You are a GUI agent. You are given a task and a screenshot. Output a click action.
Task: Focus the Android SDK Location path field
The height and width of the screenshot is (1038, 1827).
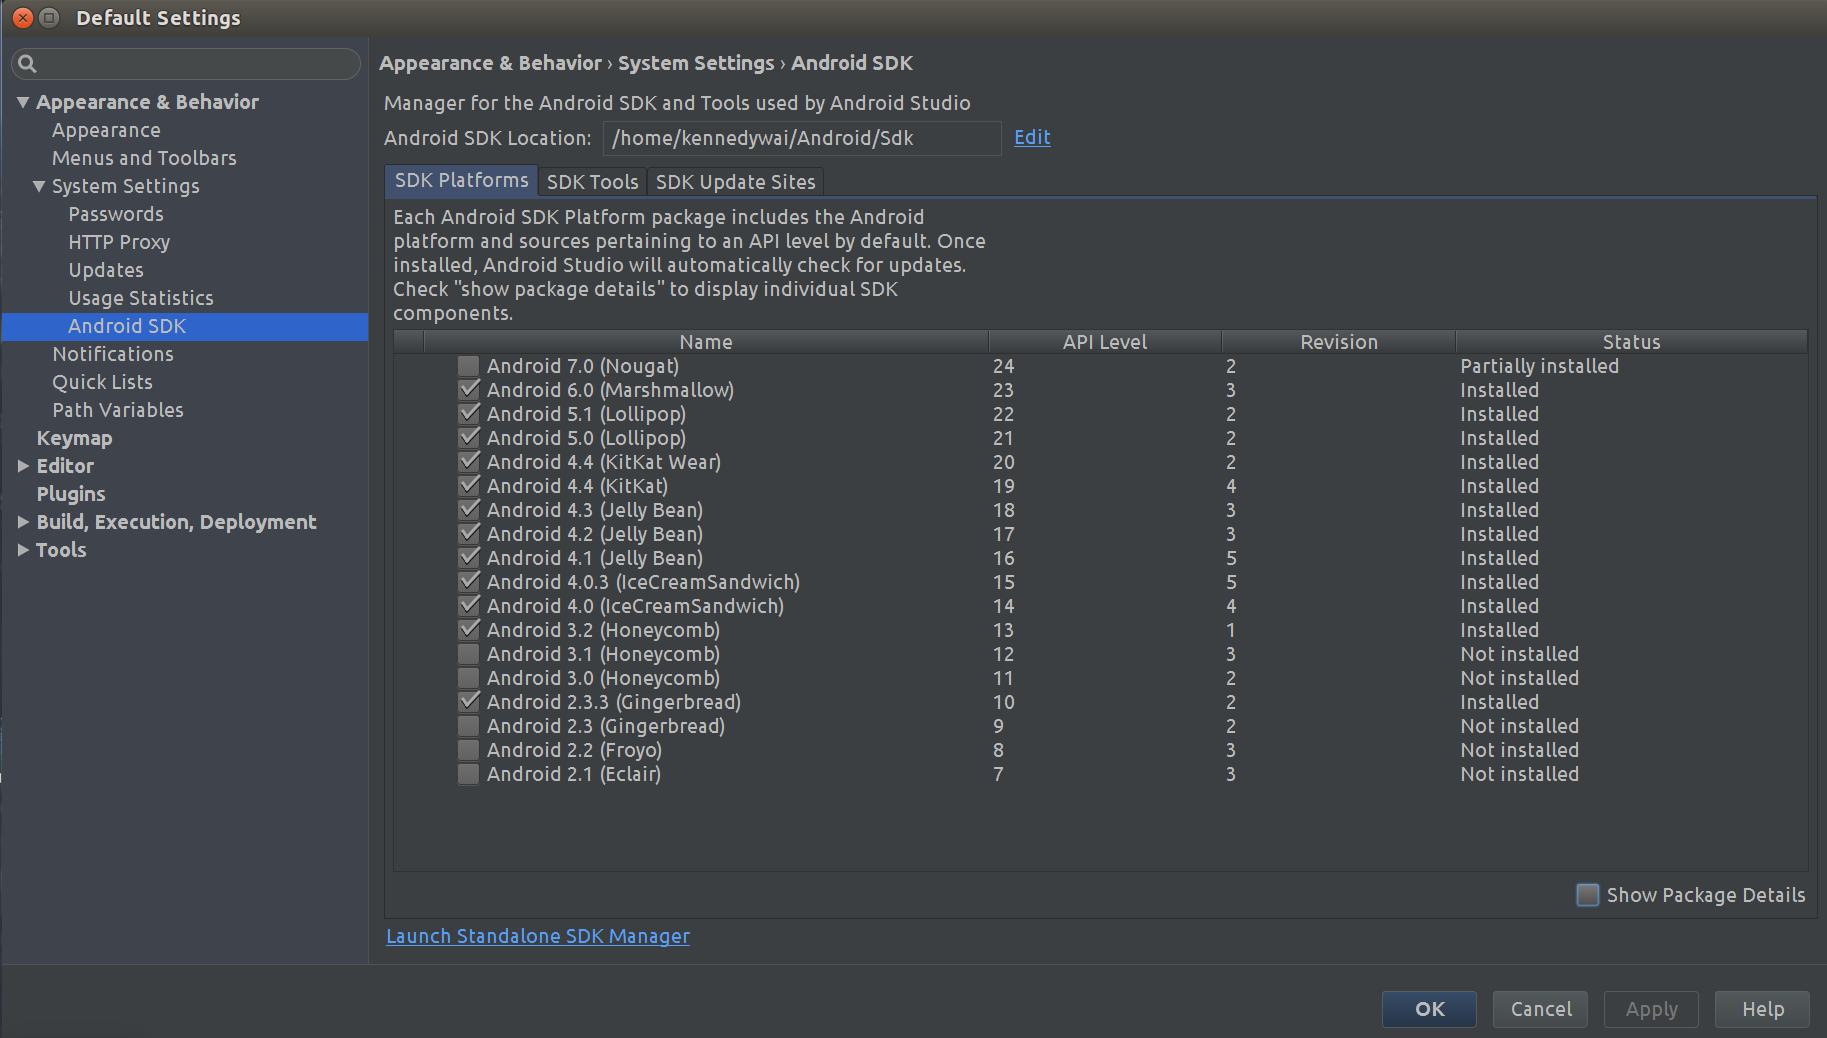[x=801, y=138]
